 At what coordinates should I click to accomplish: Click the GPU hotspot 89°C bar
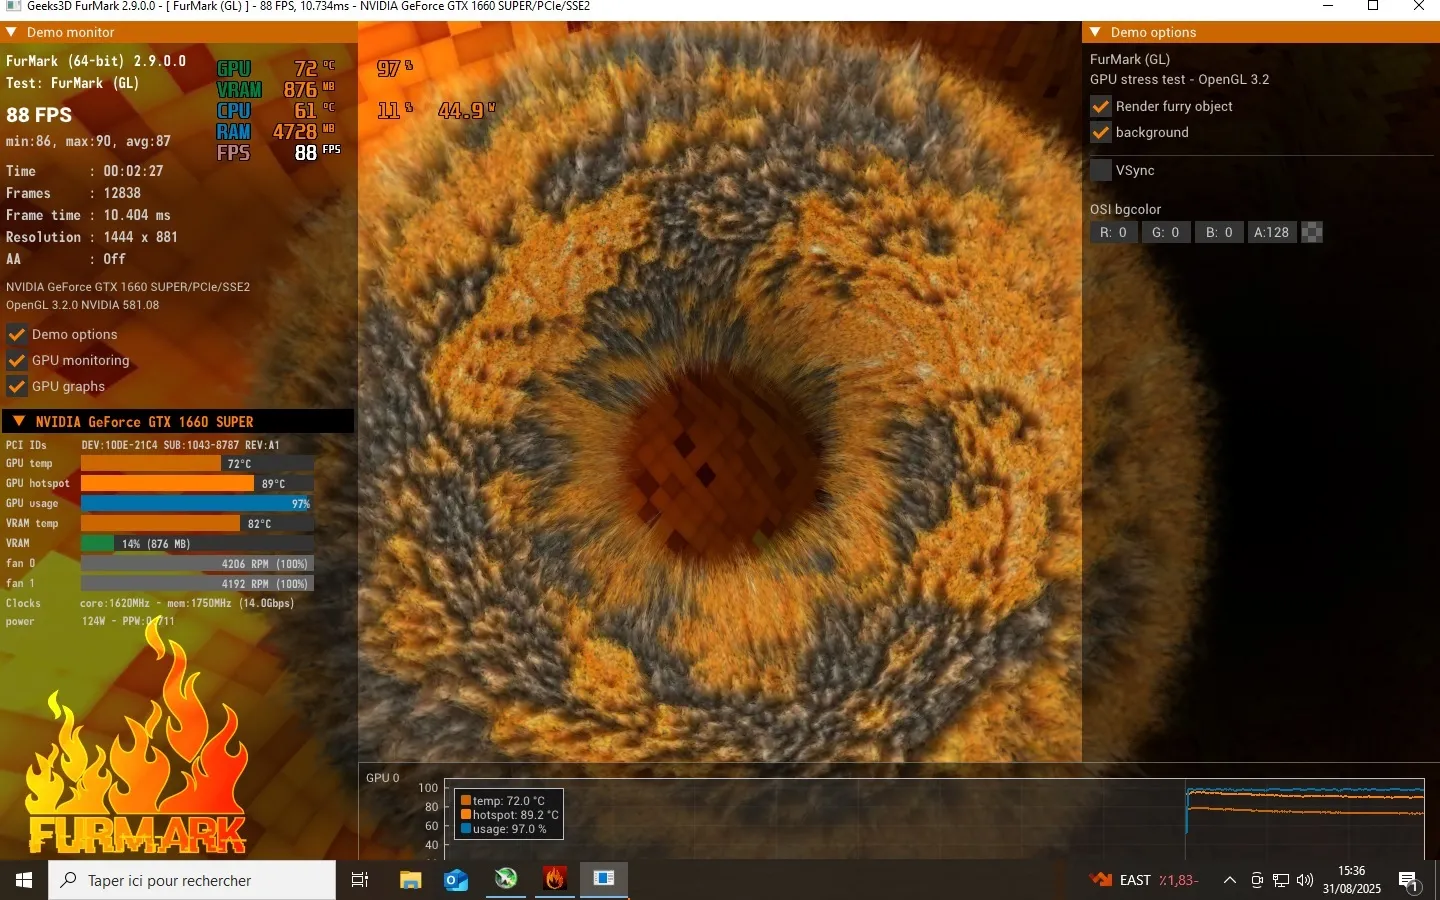pos(197,483)
